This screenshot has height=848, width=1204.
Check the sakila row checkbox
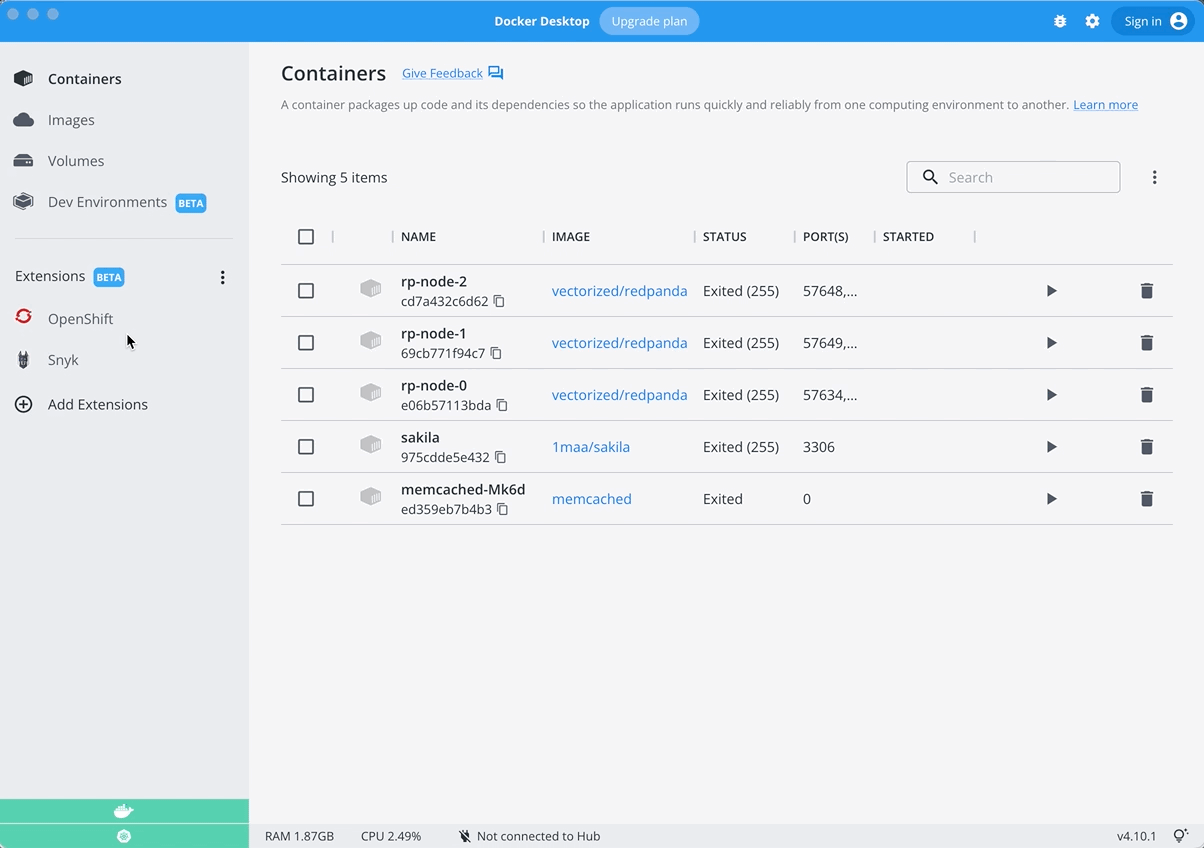point(306,447)
